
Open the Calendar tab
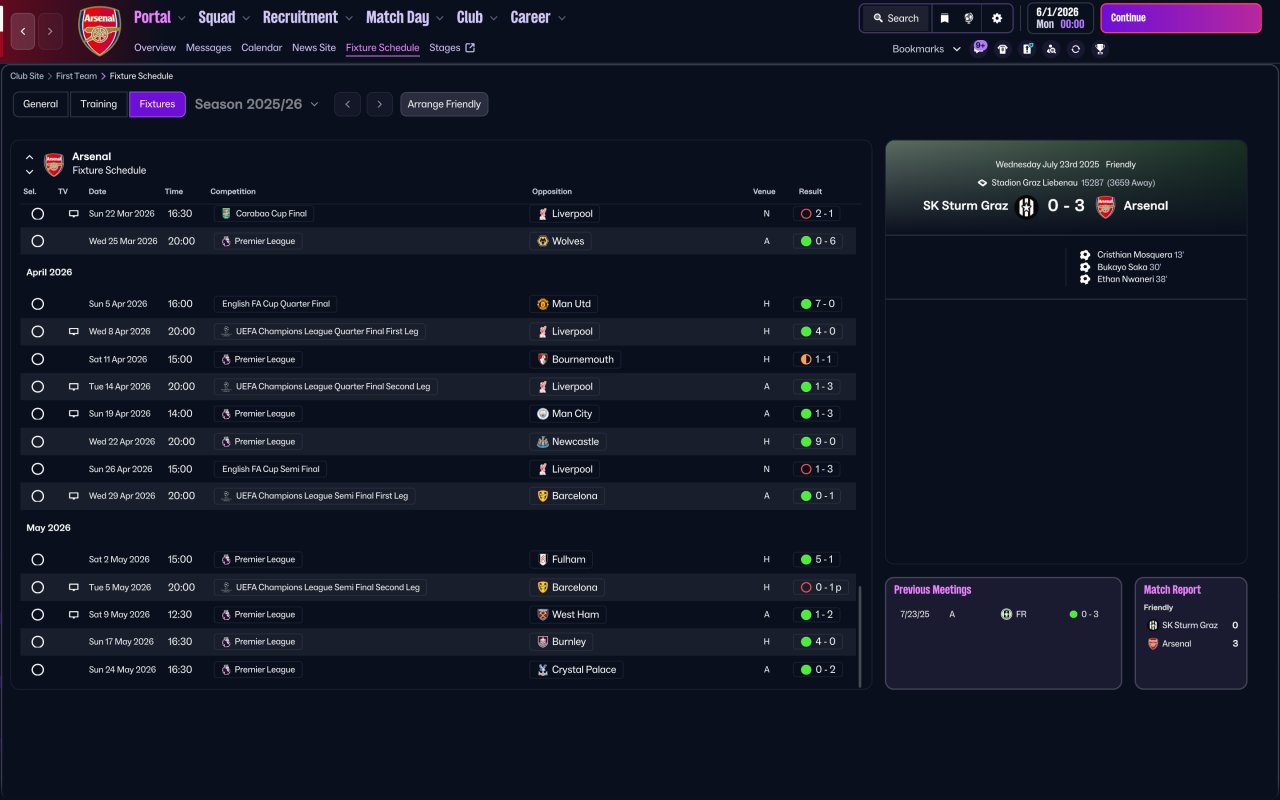pyautogui.click(x=262, y=48)
